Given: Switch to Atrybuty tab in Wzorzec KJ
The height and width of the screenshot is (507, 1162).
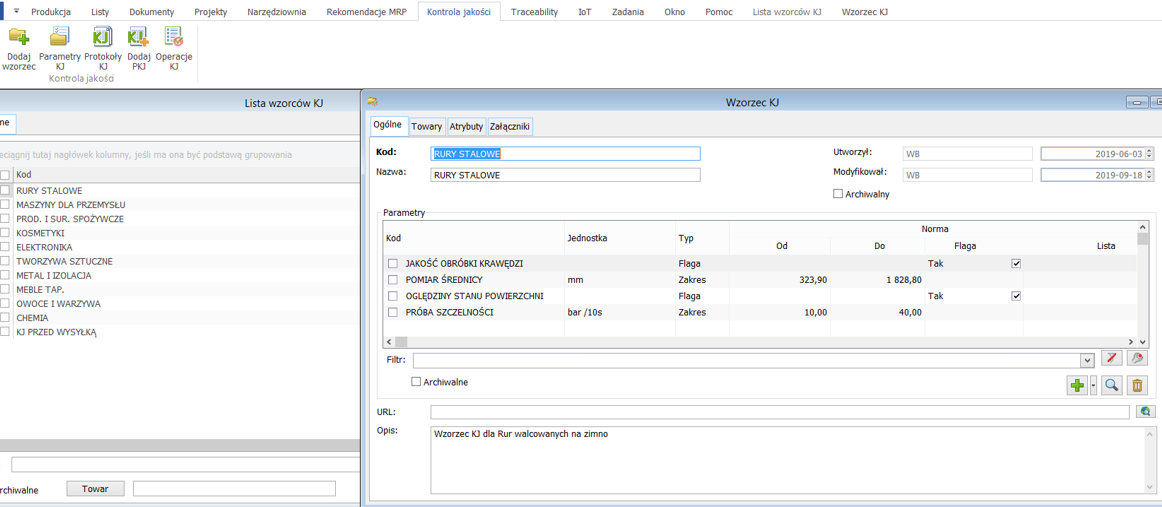Looking at the screenshot, I should click(x=466, y=127).
